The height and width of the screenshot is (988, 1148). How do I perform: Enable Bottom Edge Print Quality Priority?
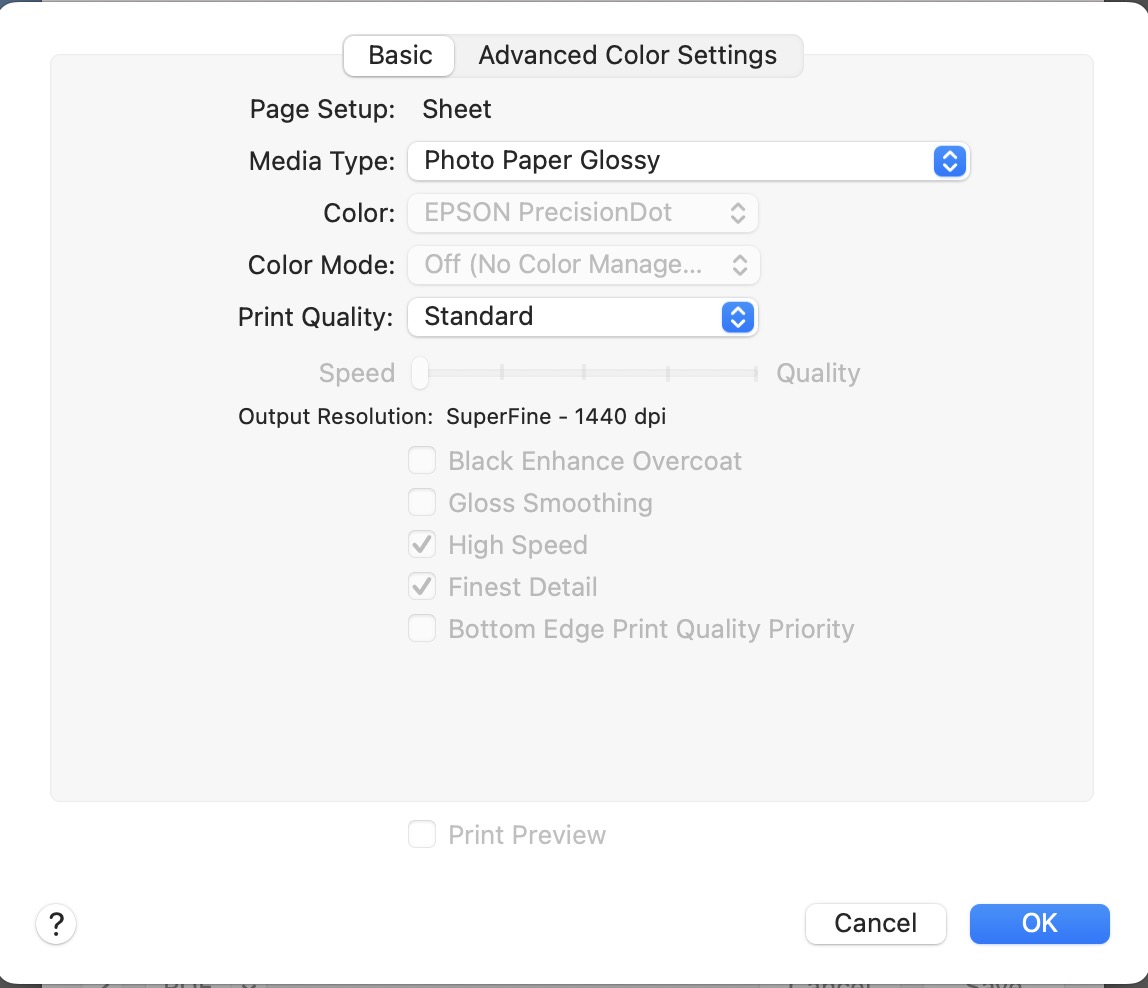(x=422, y=628)
